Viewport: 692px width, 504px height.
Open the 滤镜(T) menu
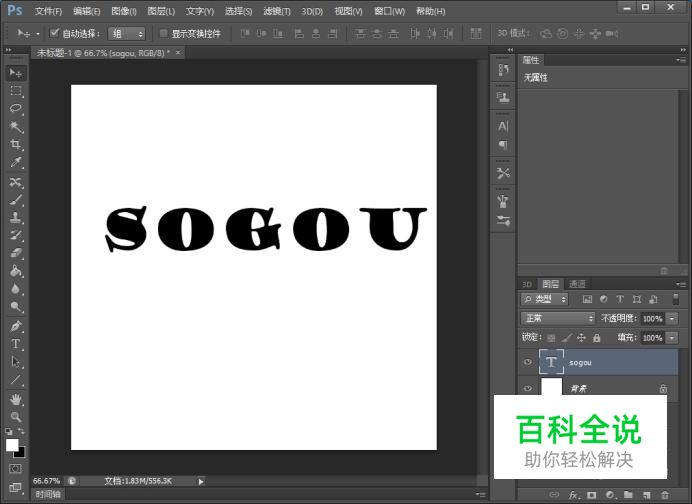point(277,11)
